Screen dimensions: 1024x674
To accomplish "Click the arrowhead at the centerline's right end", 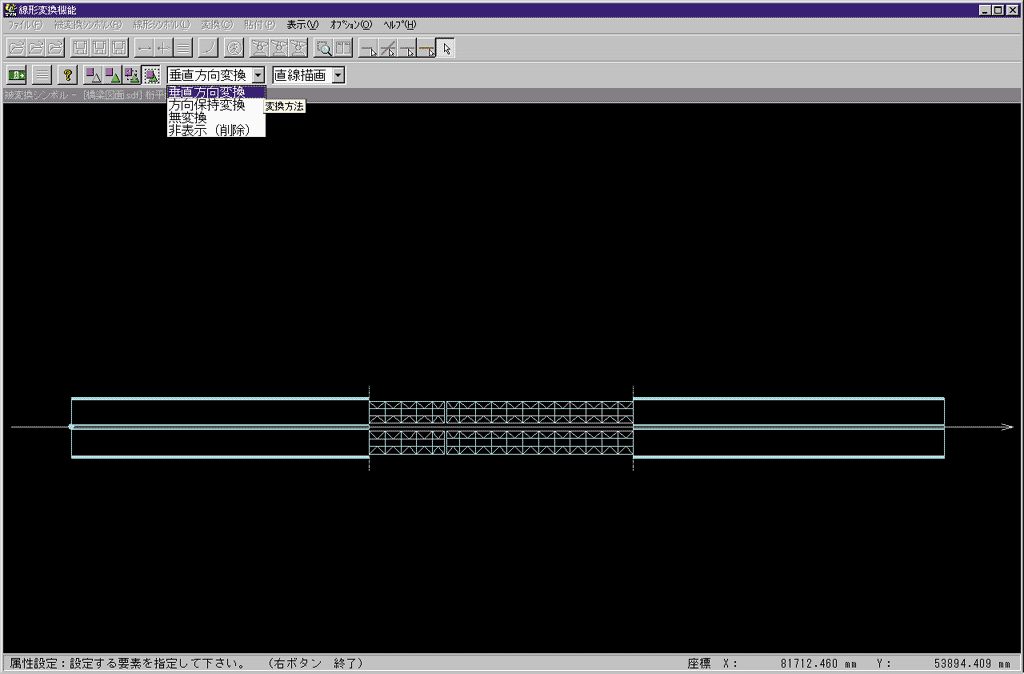I will coord(1006,427).
